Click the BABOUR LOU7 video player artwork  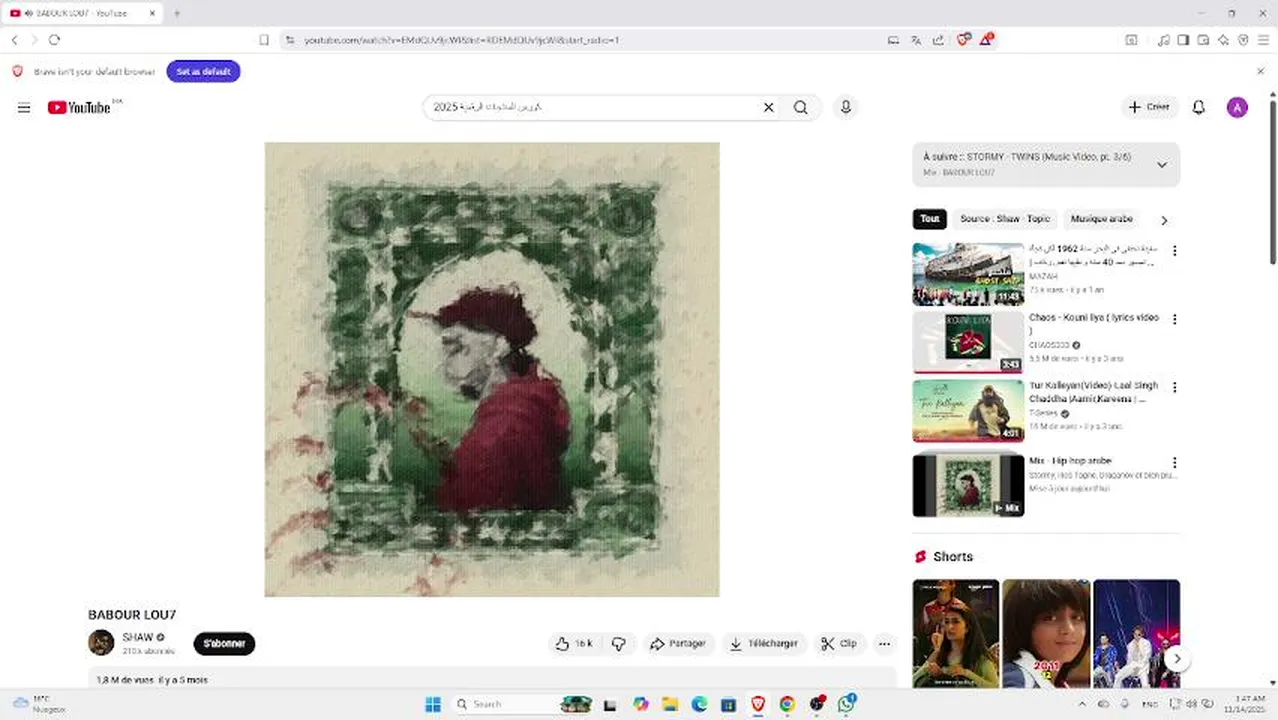pyautogui.click(x=492, y=369)
